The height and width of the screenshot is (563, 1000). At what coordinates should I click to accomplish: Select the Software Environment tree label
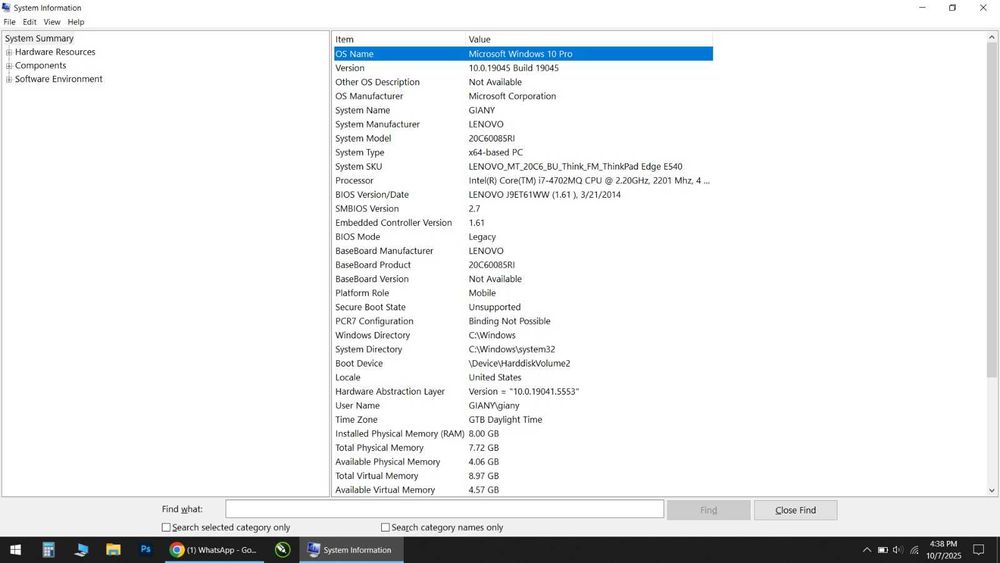[59, 79]
